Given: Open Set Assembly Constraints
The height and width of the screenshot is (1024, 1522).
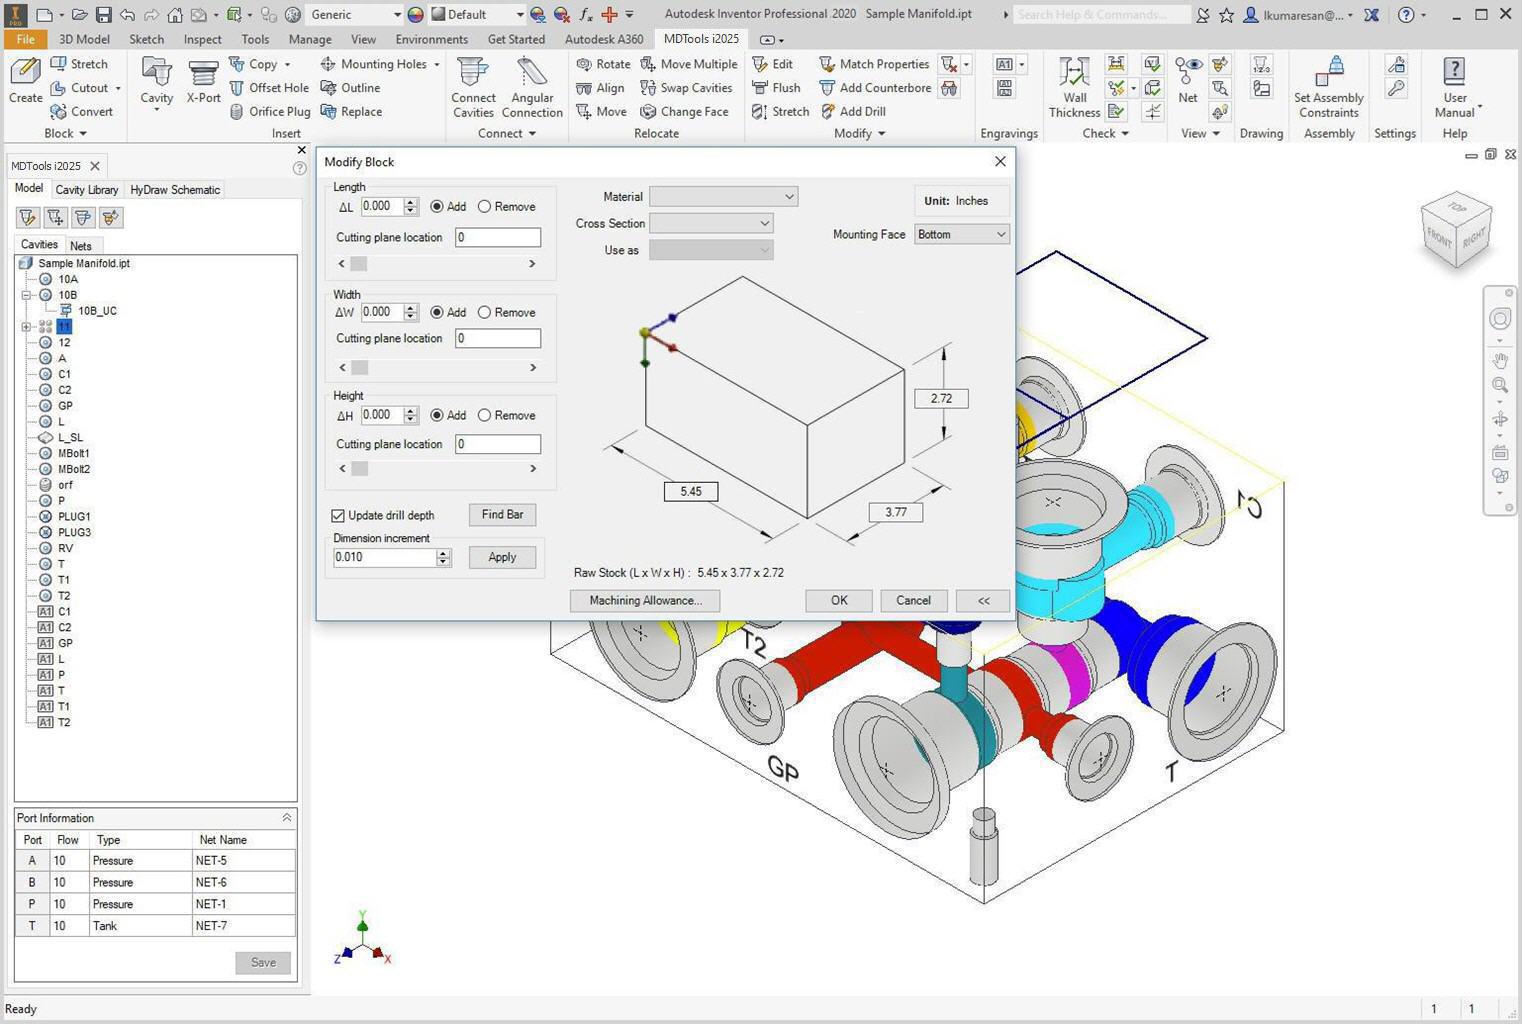Looking at the screenshot, I should click(1328, 88).
